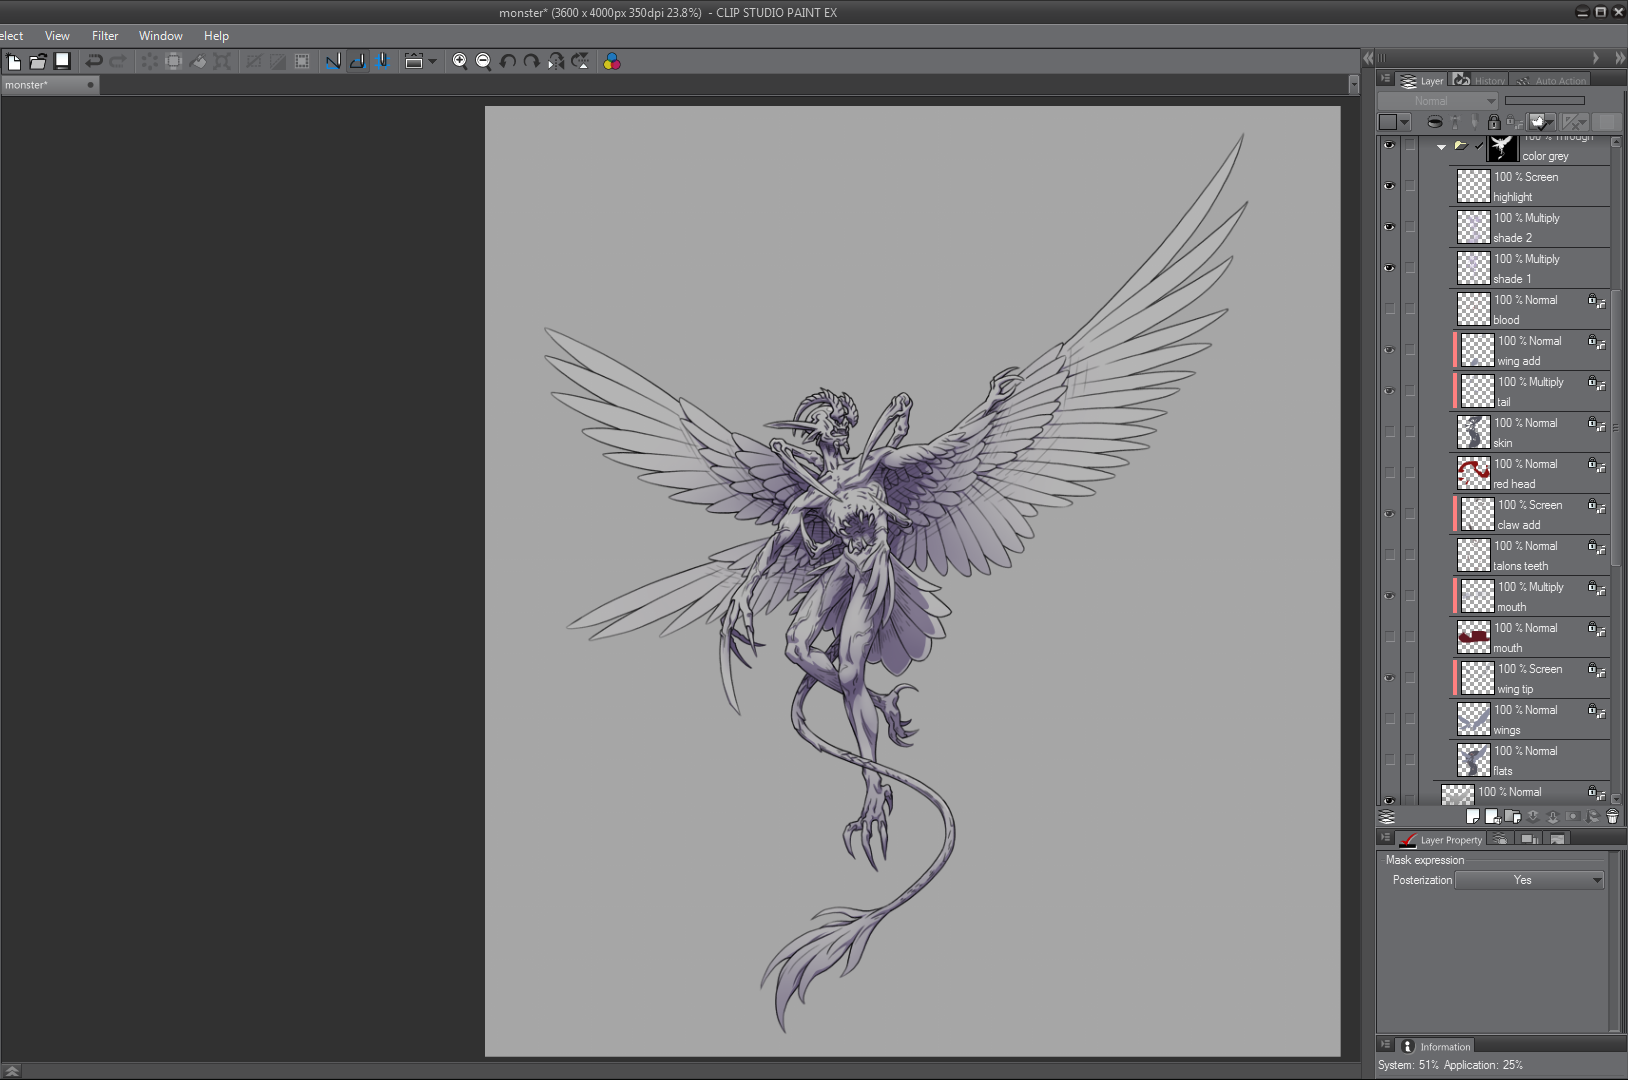The height and width of the screenshot is (1080, 1628).
Task: Delete the layer with the trash icon
Action: click(x=1612, y=817)
